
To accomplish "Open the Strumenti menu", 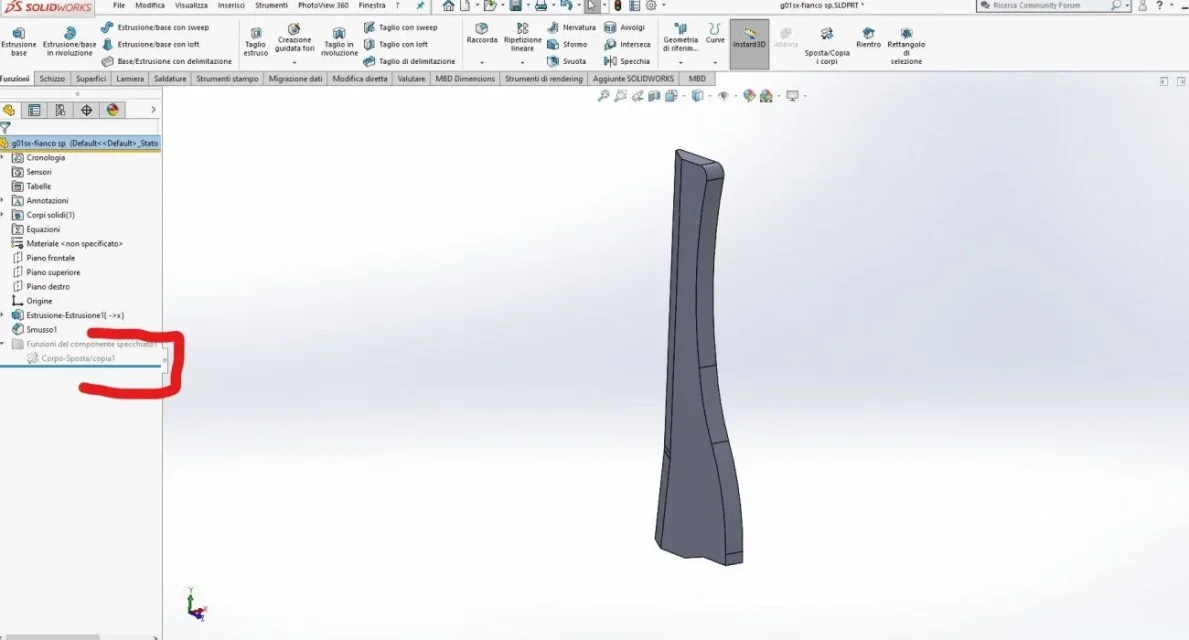I will 271,5.
